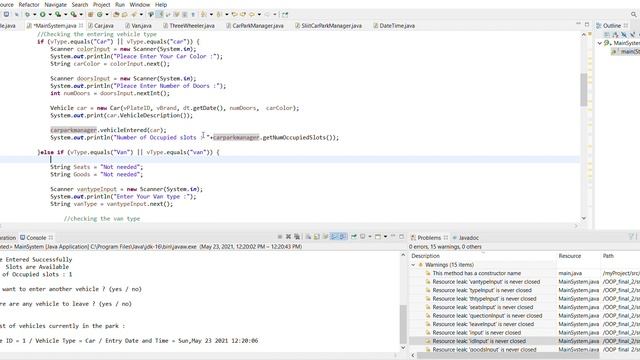
Task: Open the Debug icon dropdown arrow
Action: tap(35, 15)
